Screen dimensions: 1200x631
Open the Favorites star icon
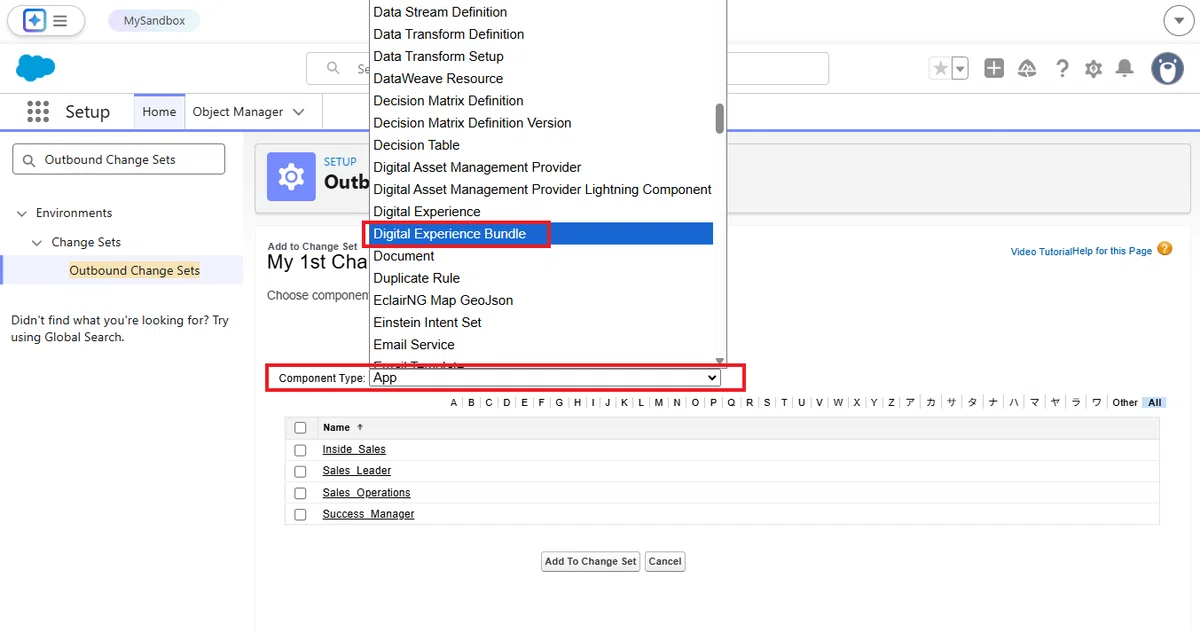tap(940, 68)
